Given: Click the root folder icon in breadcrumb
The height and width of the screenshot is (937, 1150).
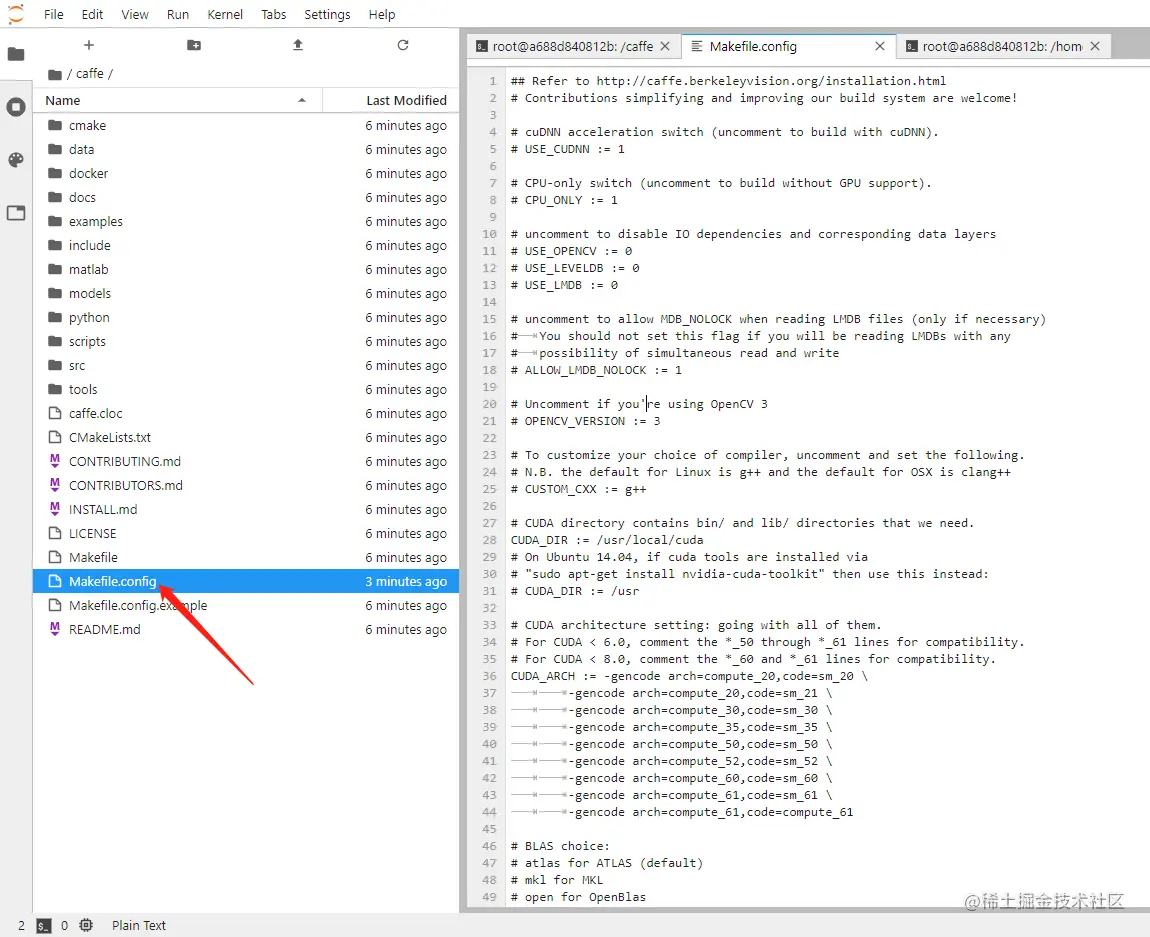Looking at the screenshot, I should [54, 74].
